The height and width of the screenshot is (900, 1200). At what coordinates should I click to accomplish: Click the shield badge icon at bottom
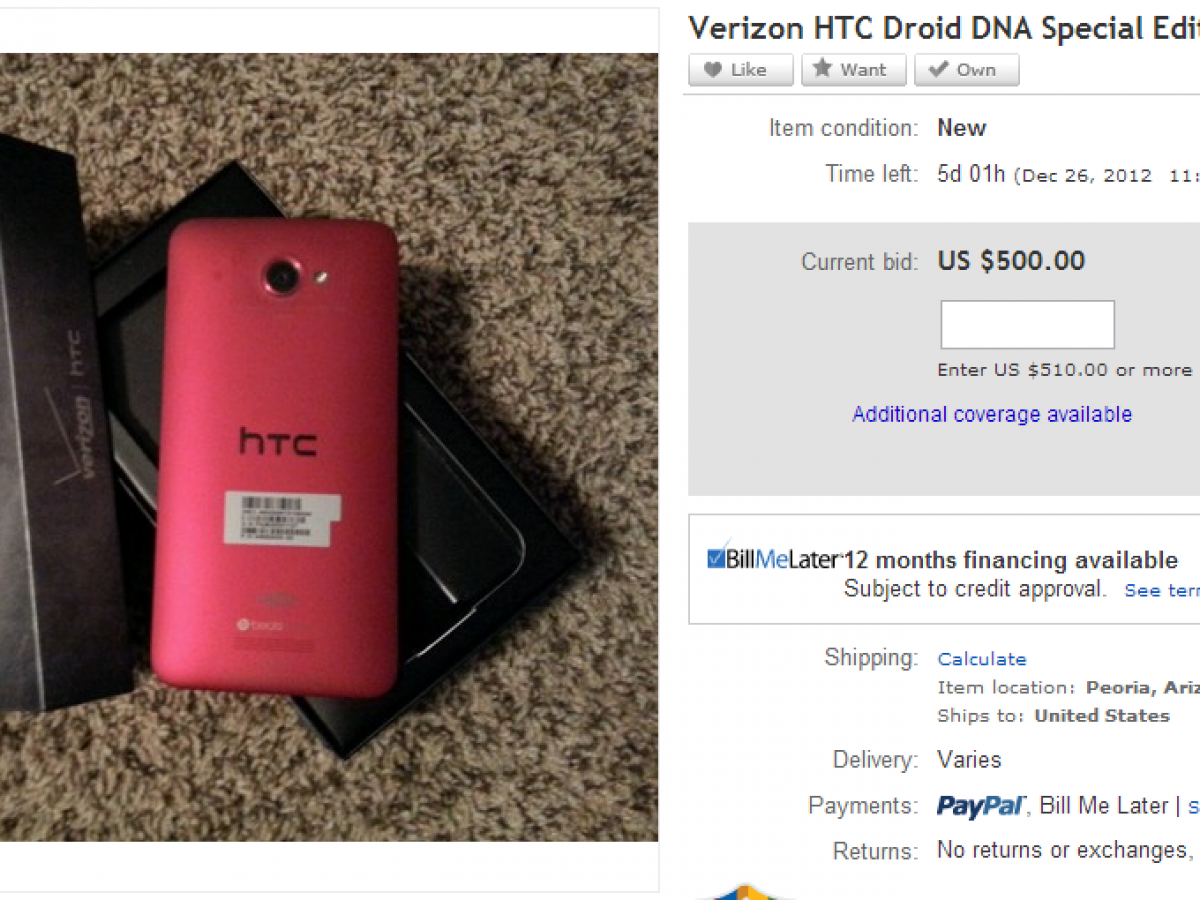(745, 891)
